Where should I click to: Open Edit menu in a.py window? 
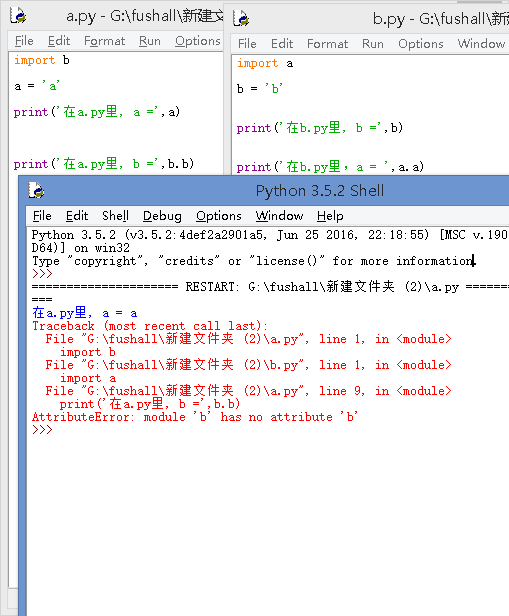click(x=59, y=41)
